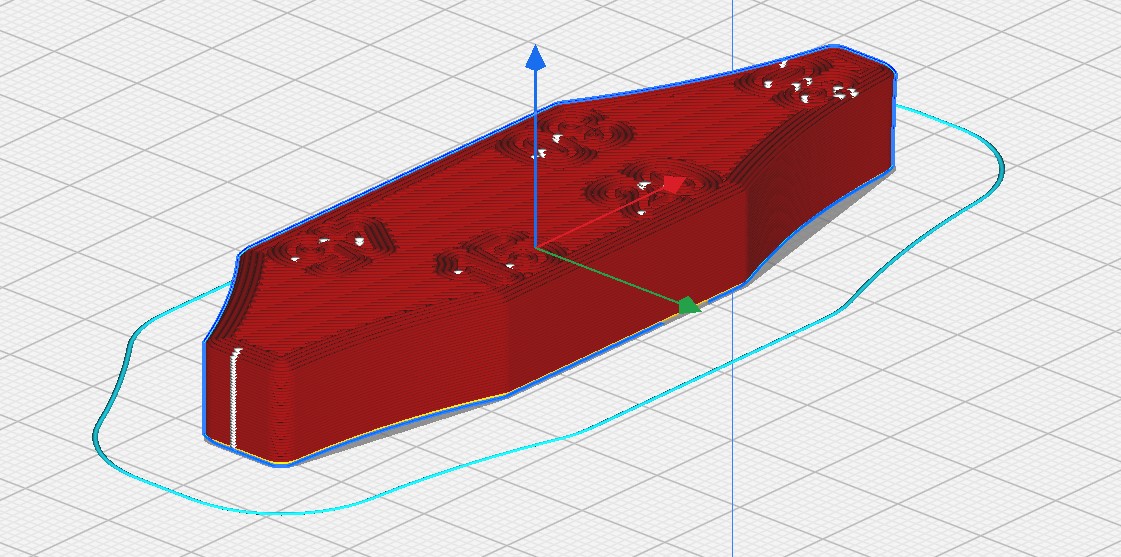Click the white seam line on the model's front corner
1121x557 pixels.
click(x=233, y=399)
